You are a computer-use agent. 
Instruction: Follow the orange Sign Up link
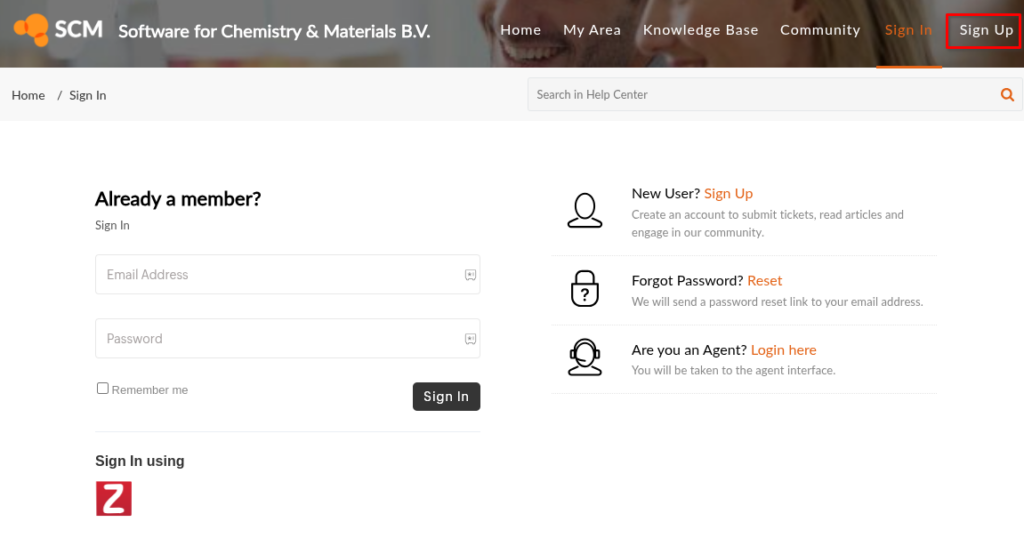(728, 193)
